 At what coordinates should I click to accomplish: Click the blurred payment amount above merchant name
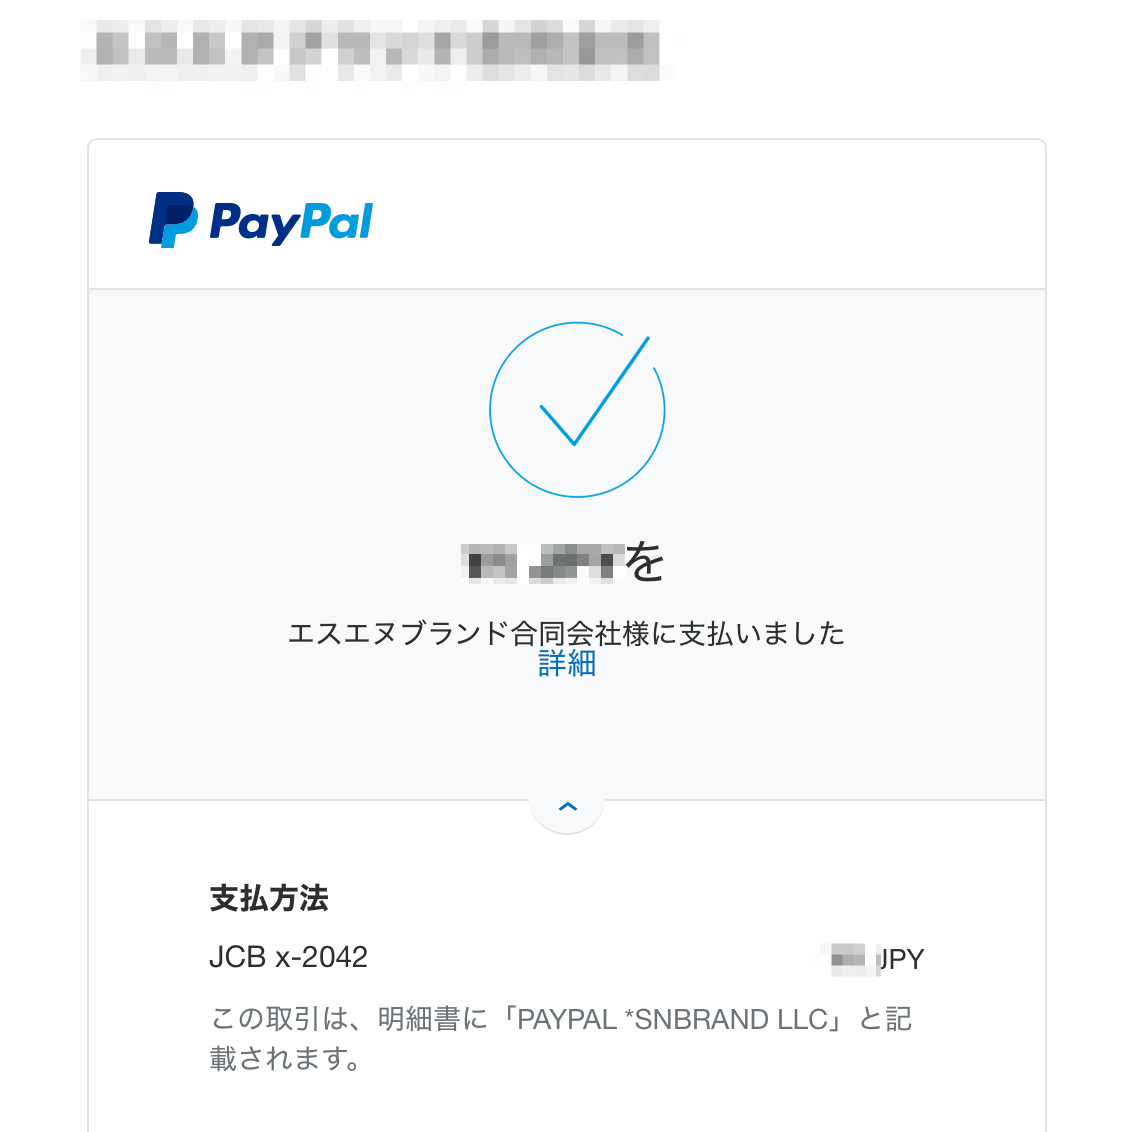[x=543, y=563]
